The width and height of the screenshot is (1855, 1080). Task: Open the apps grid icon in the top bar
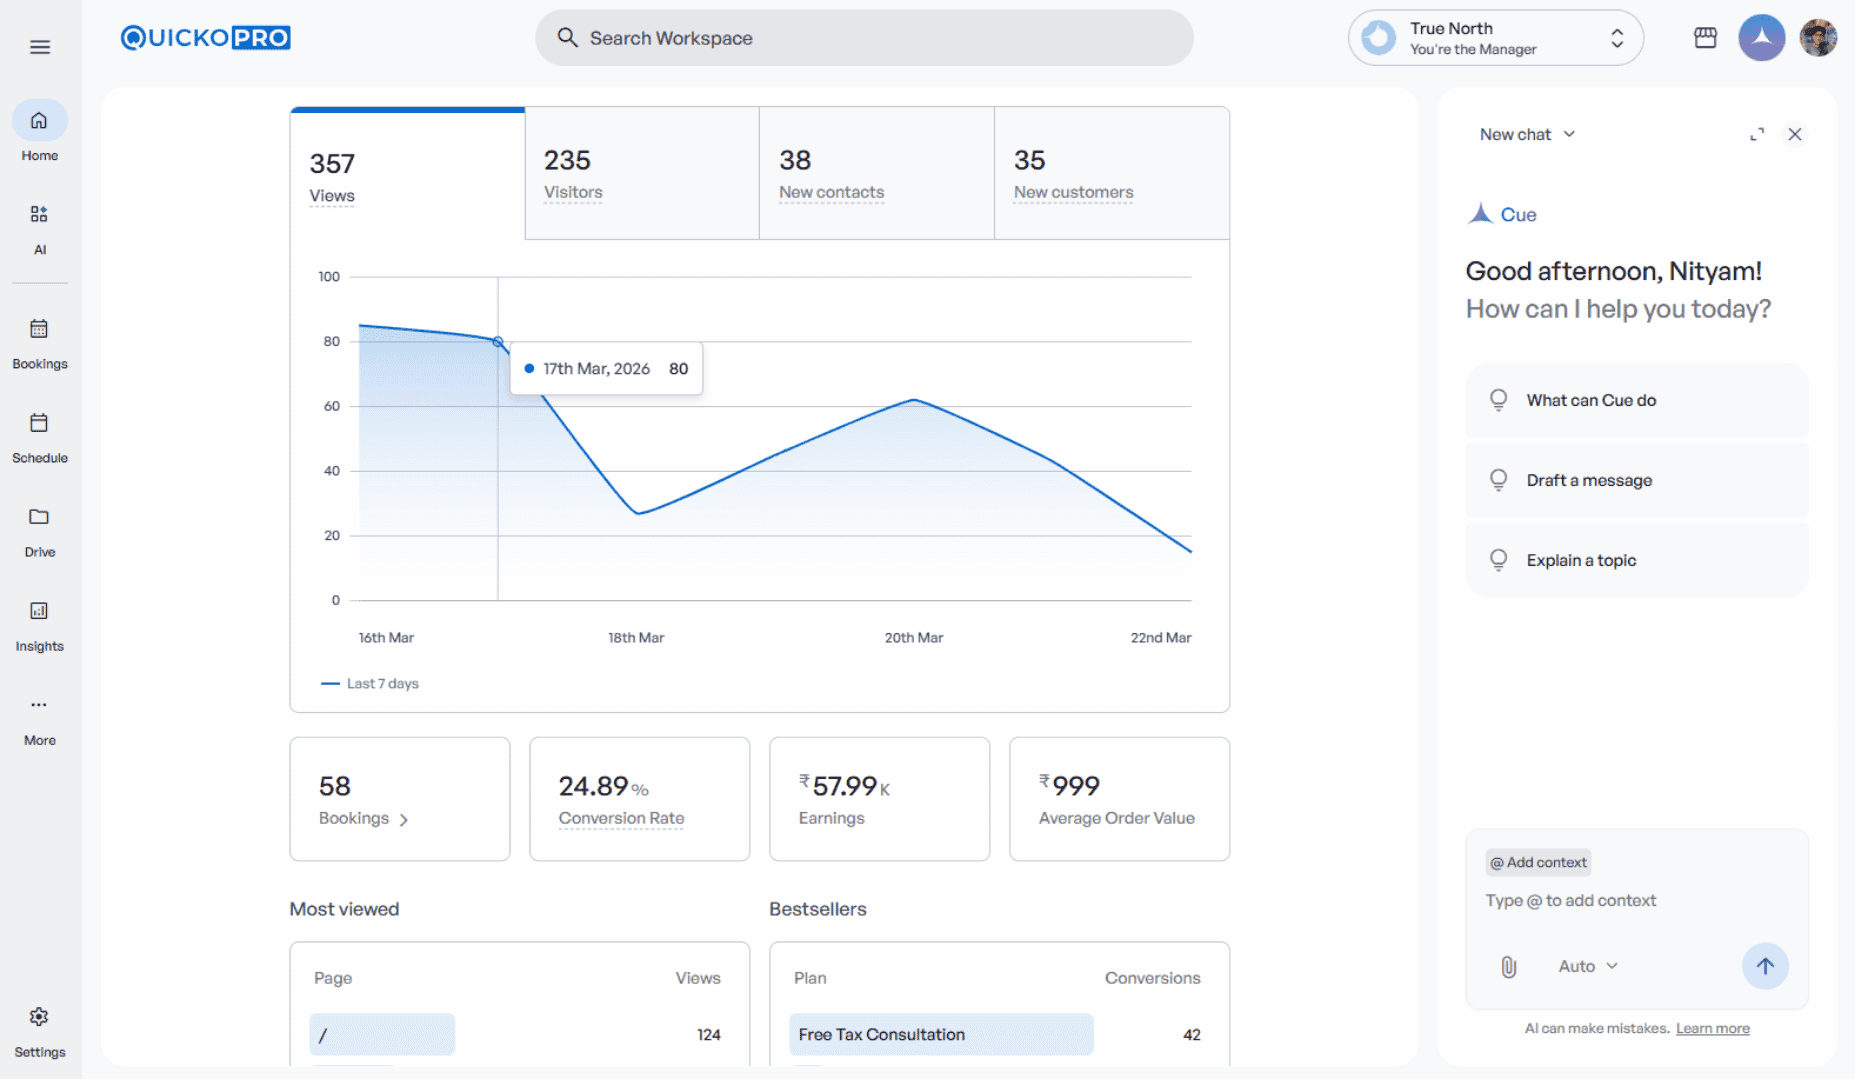[1705, 37]
